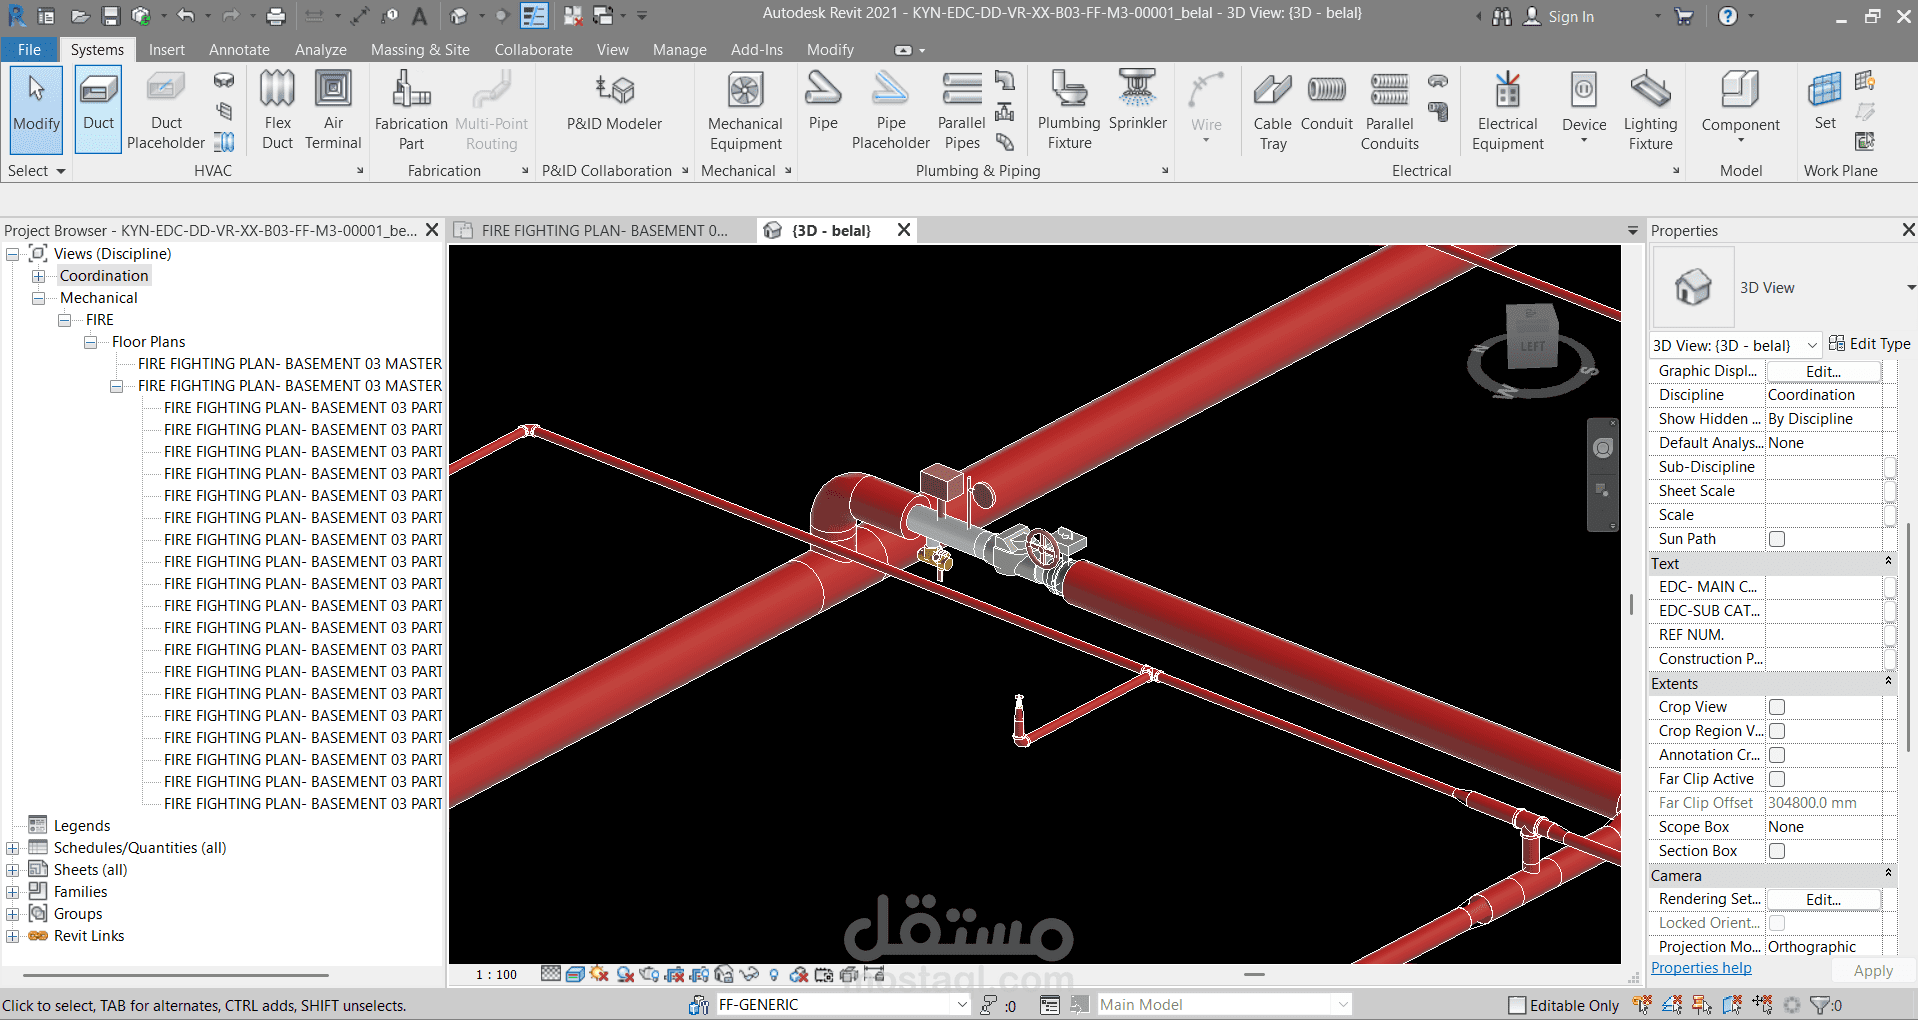Check the Annotation Crop checkbox

click(1777, 755)
